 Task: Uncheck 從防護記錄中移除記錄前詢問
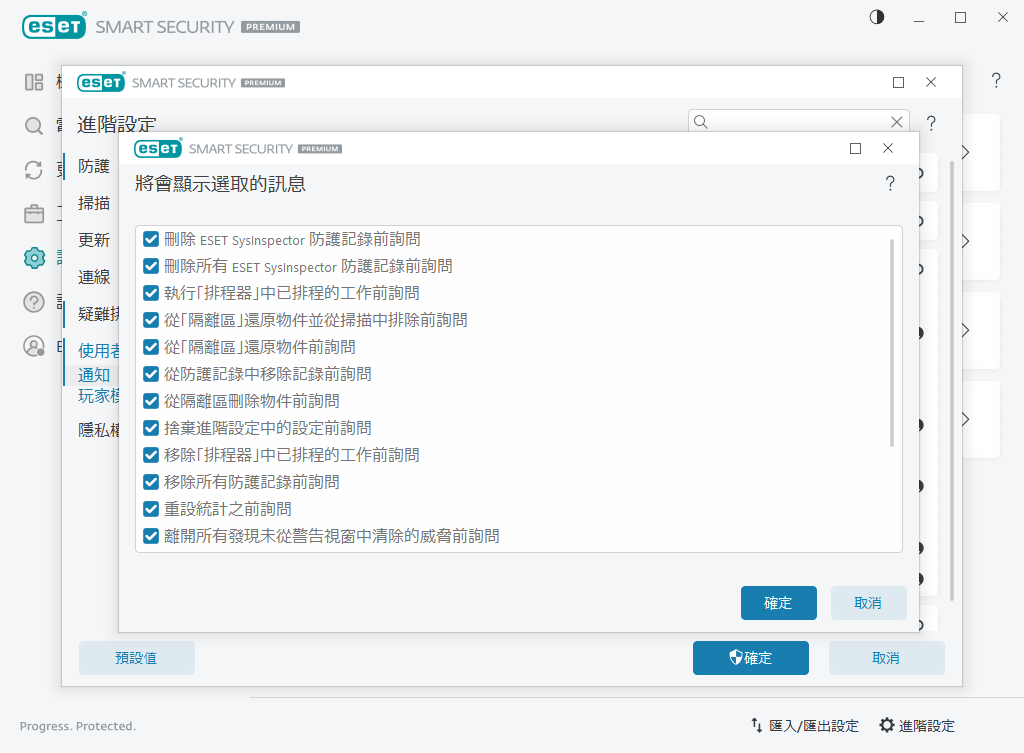point(151,374)
